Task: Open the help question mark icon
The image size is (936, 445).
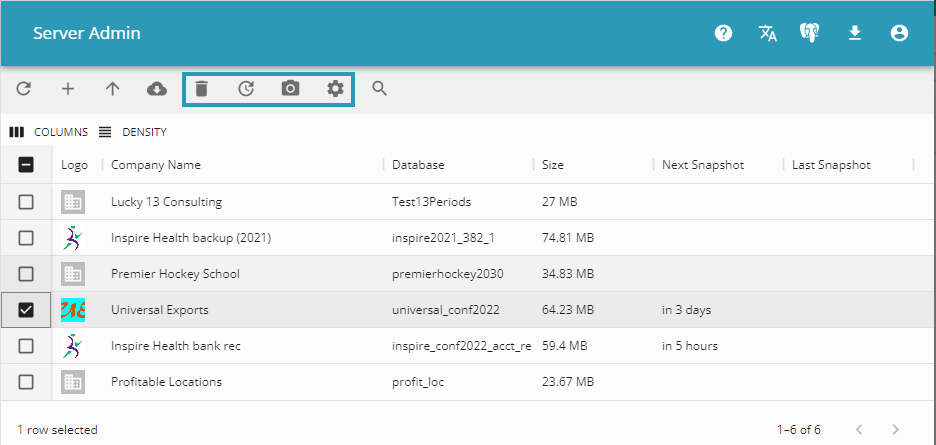Action: pos(723,33)
